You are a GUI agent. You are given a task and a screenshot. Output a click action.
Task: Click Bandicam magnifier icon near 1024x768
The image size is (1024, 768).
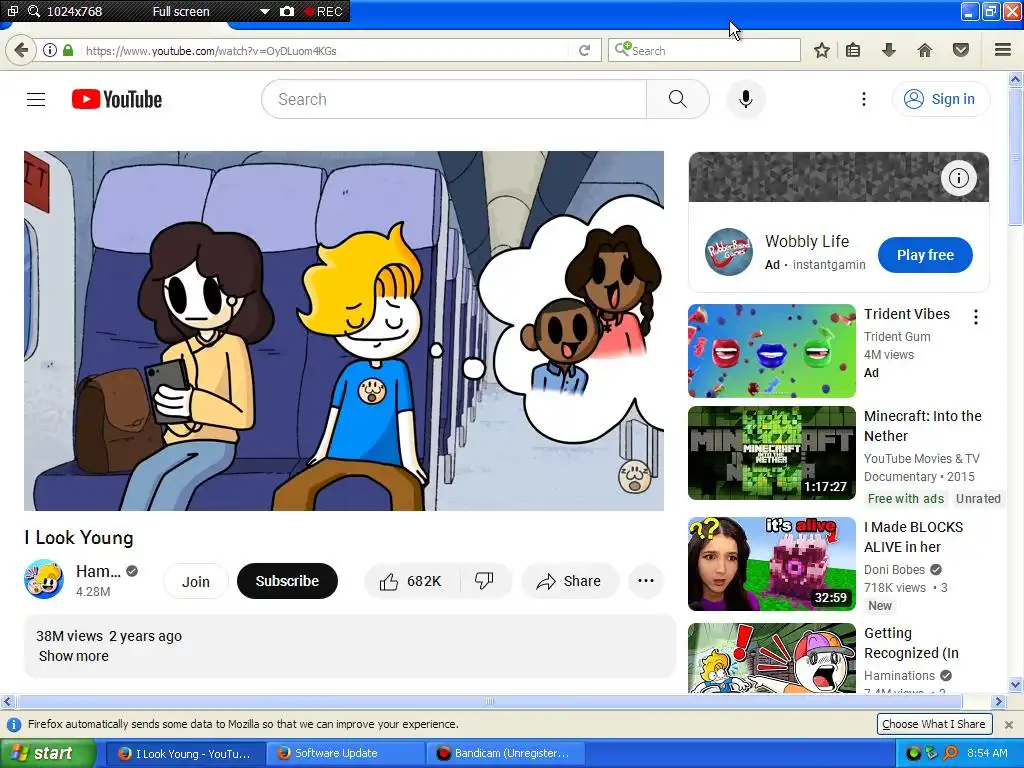click(34, 12)
